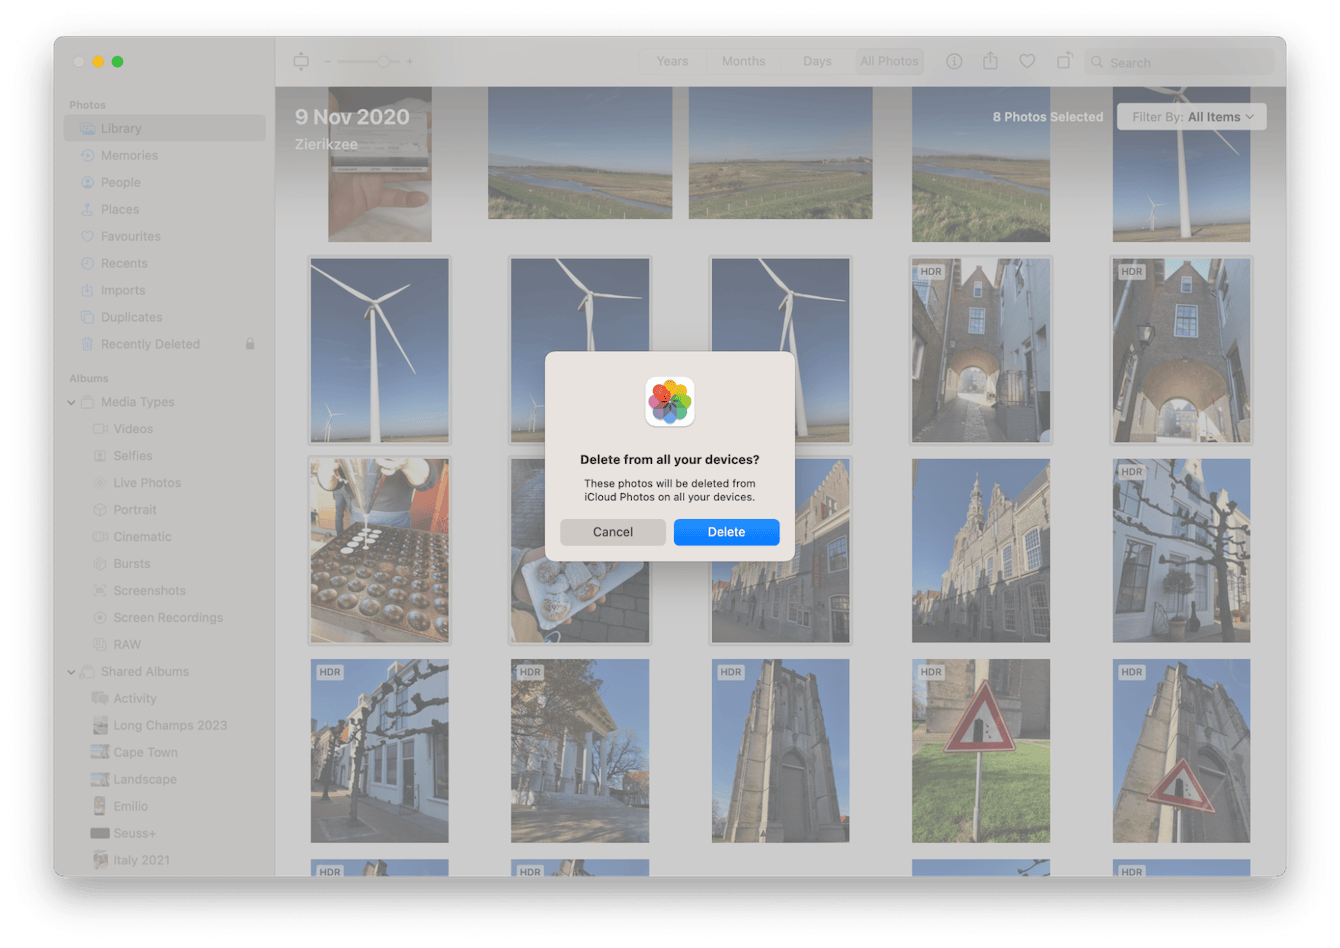Open the Memories sidebar item

129,156
